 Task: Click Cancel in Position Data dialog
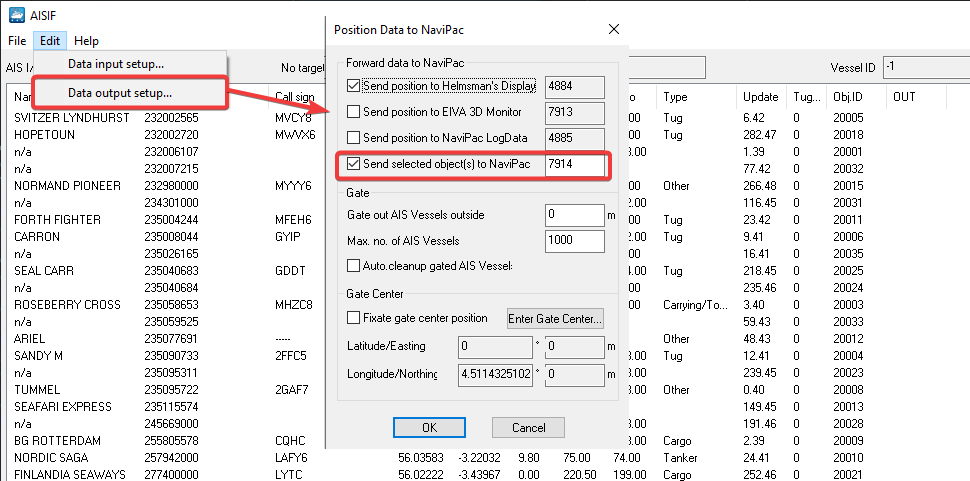pyautogui.click(x=529, y=427)
